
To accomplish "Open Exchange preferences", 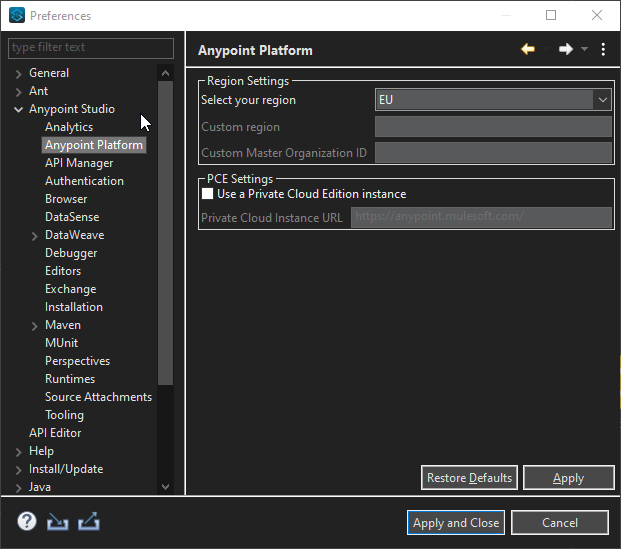I will coord(71,289).
